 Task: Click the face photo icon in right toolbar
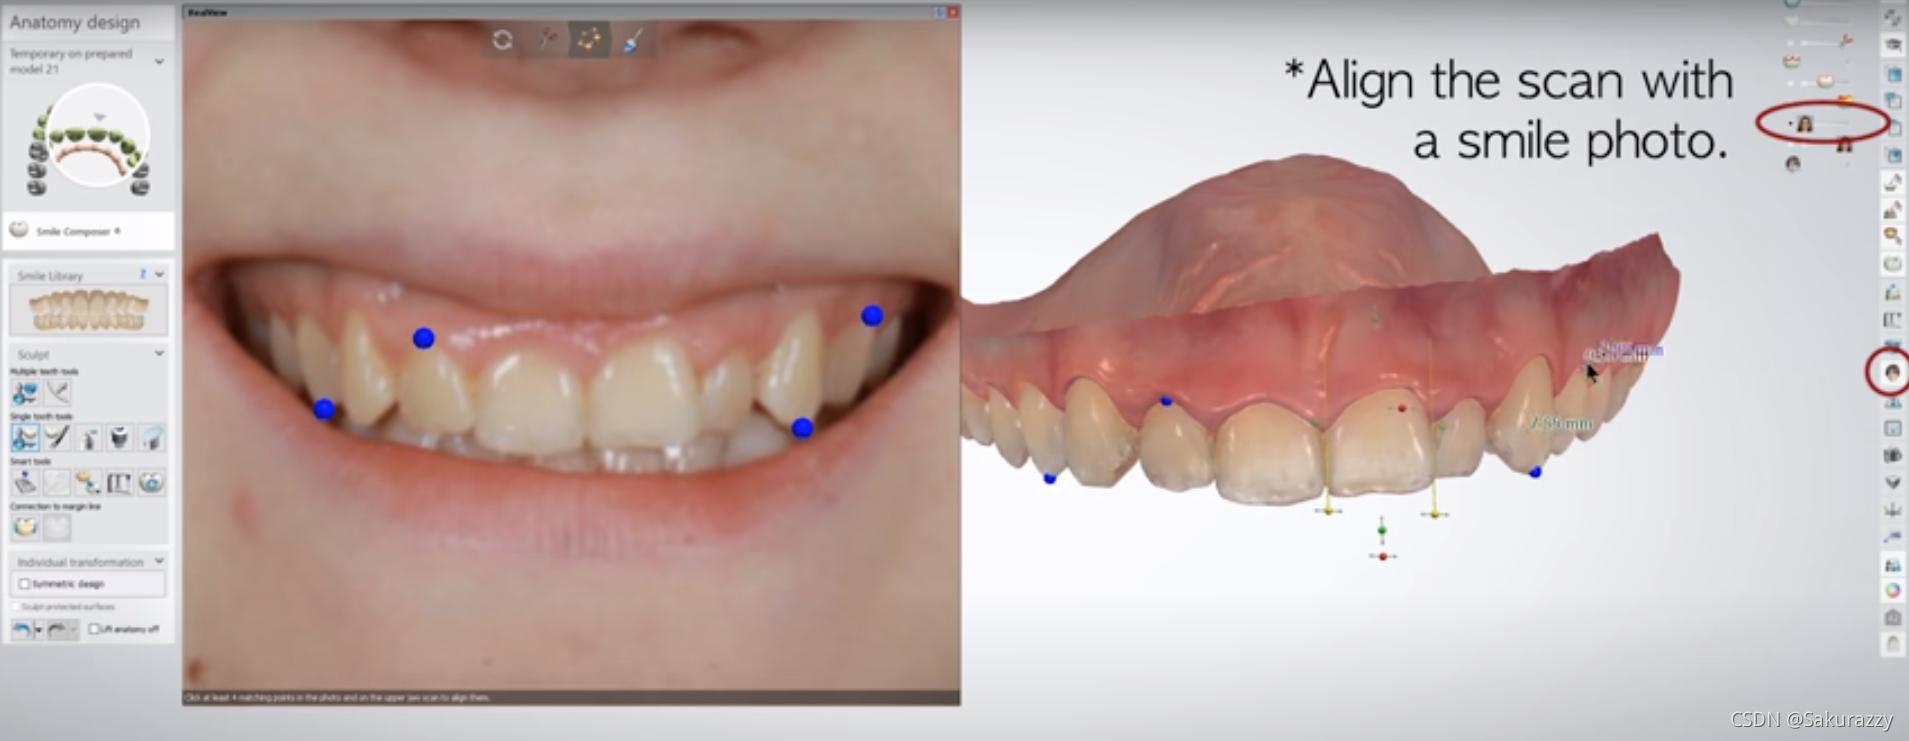tap(1892, 373)
